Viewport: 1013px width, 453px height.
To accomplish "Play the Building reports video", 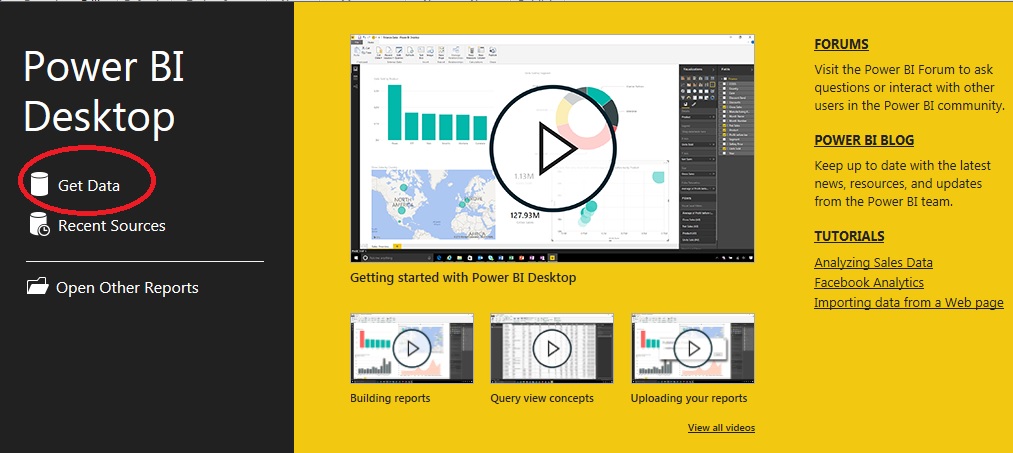I will pos(412,348).
